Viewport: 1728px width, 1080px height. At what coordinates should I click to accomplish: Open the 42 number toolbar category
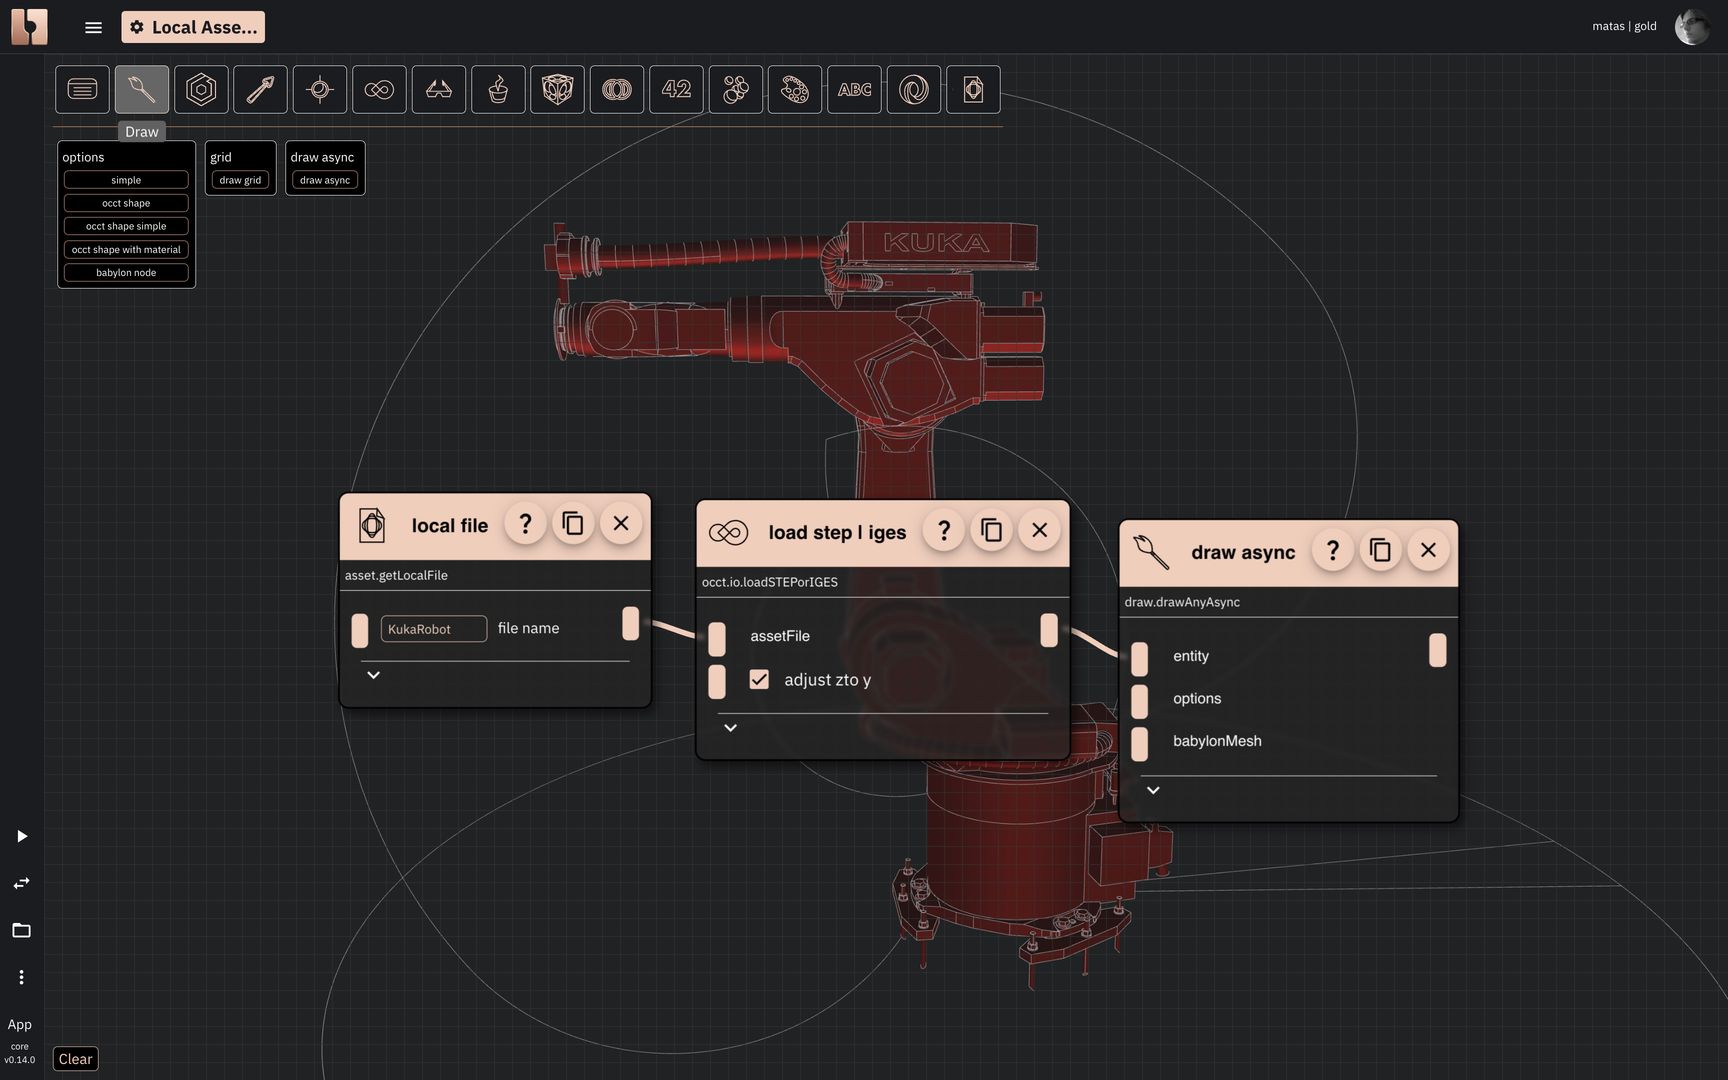coord(676,90)
